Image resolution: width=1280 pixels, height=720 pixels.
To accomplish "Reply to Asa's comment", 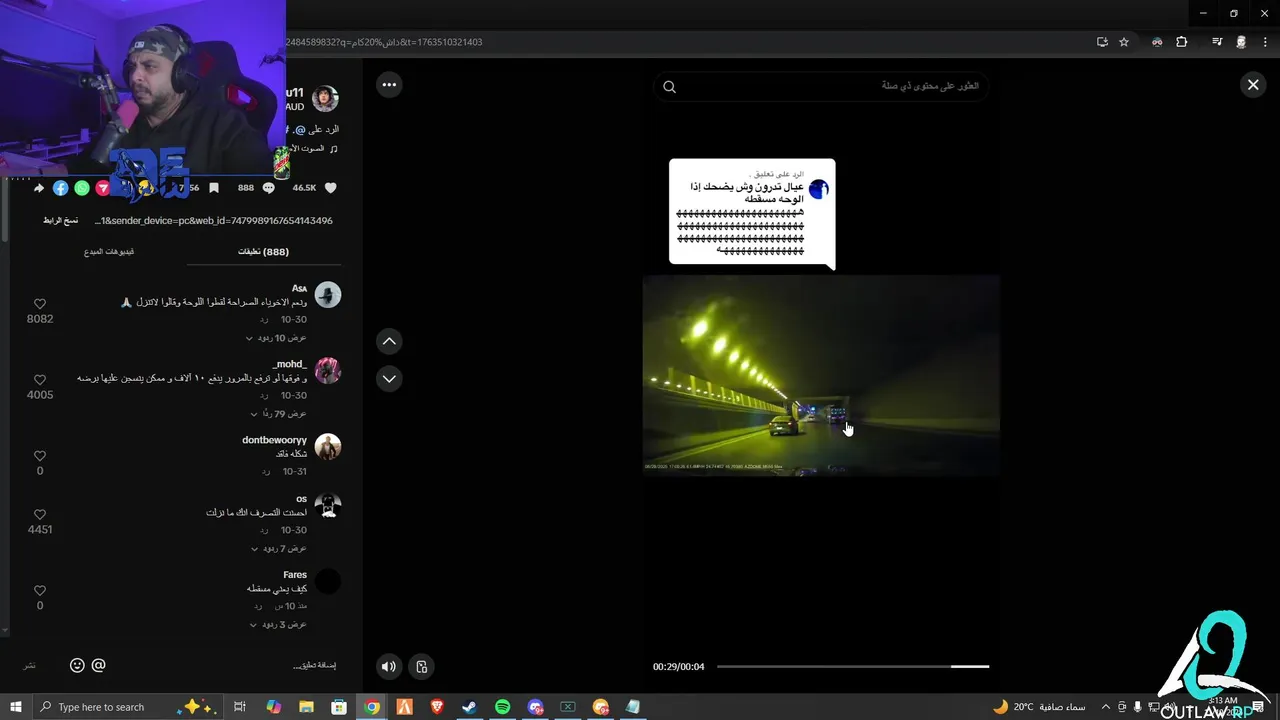I will tap(265, 320).
